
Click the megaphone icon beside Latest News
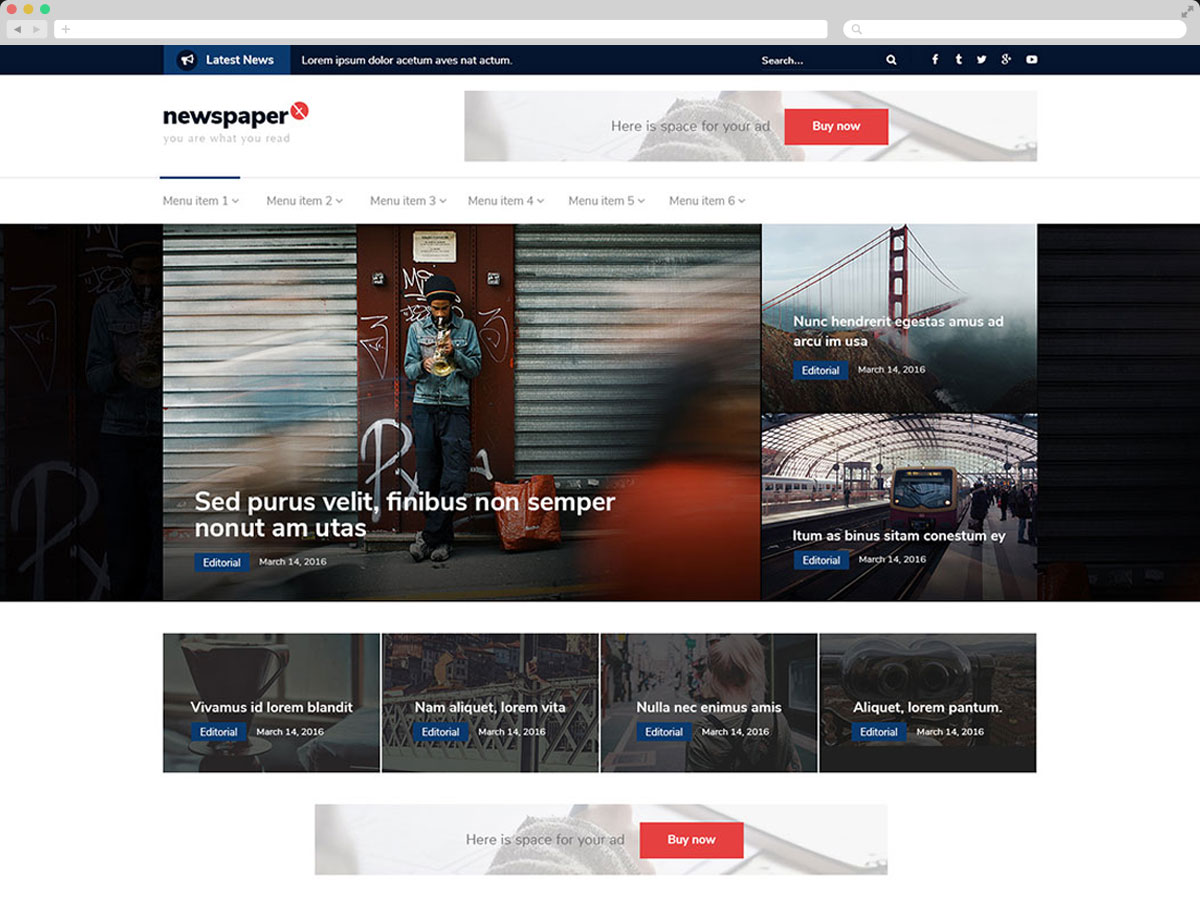point(186,59)
